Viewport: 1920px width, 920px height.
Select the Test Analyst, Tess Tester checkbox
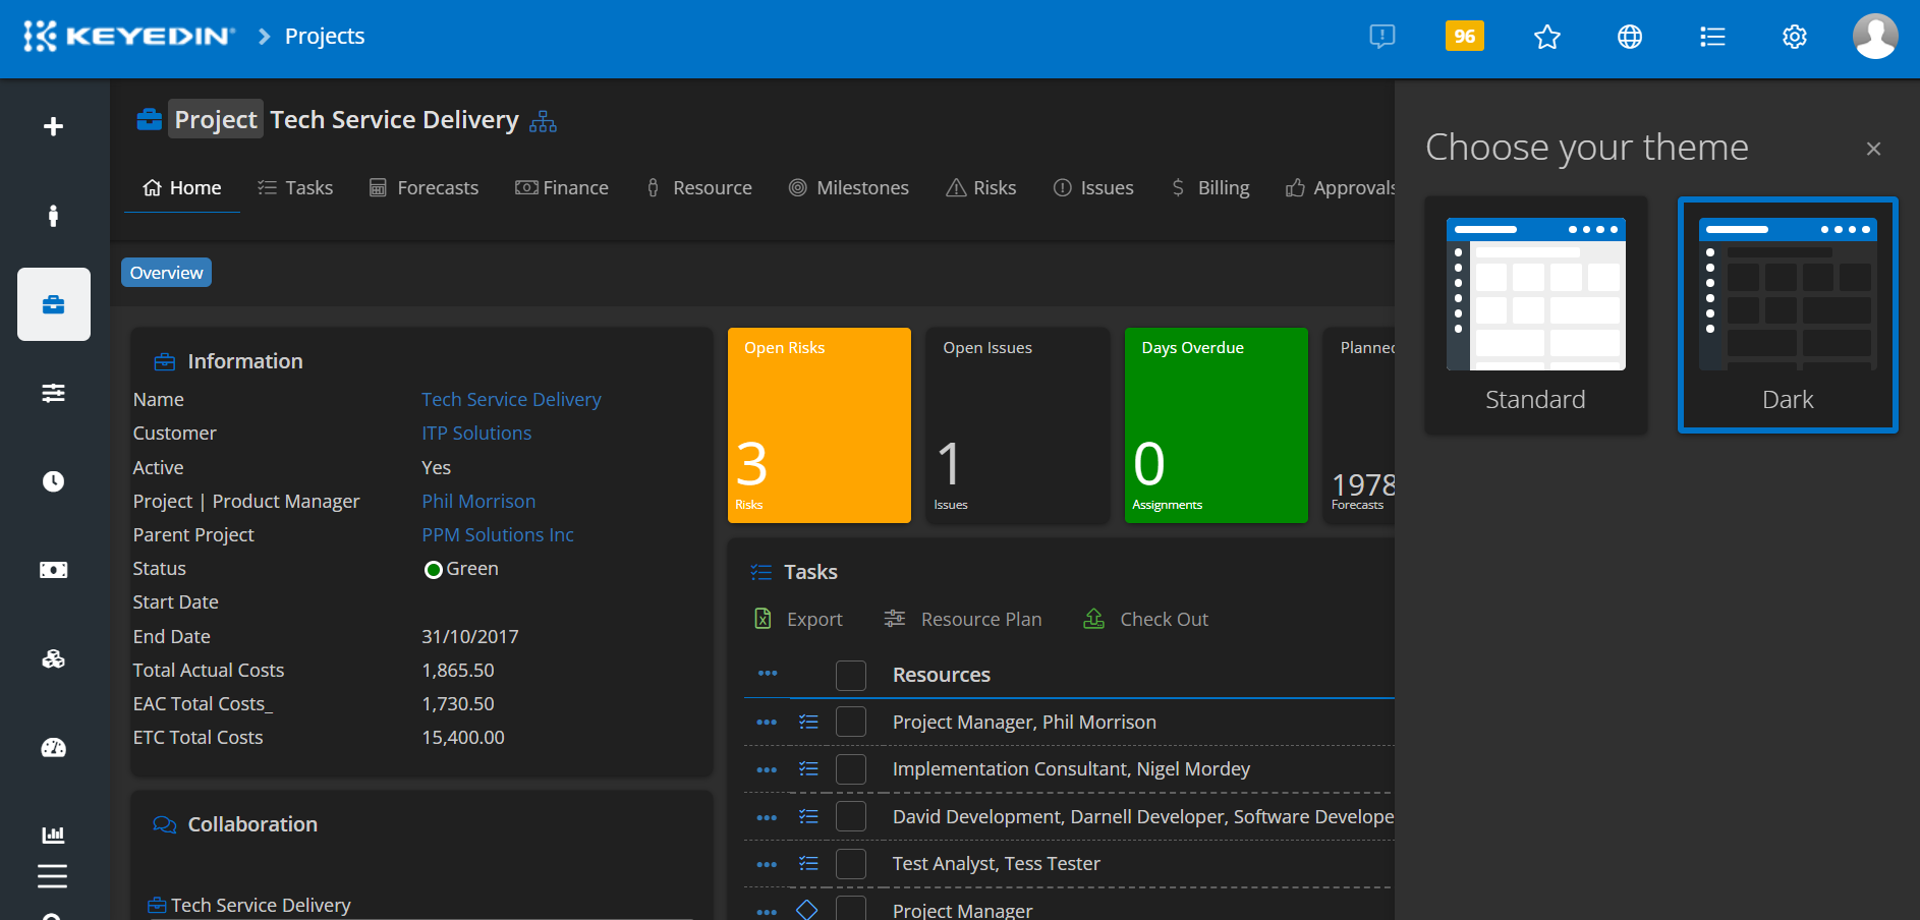coord(850,864)
